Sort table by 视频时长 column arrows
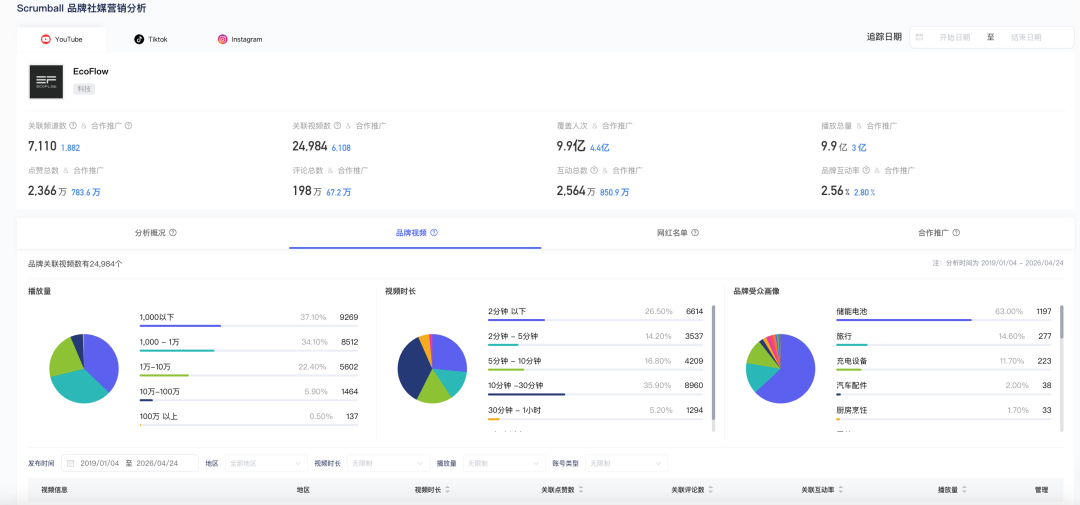 448,490
